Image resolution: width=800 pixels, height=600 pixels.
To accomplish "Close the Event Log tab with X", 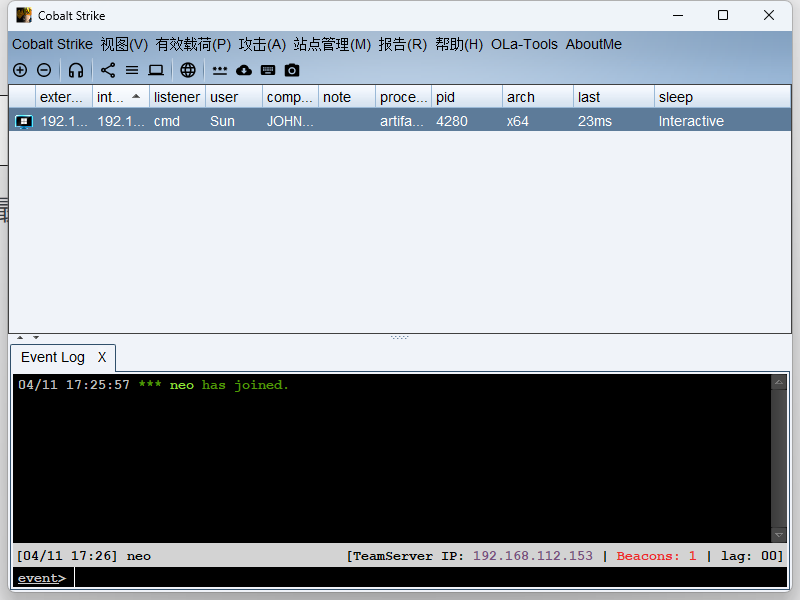I will coord(102,357).
